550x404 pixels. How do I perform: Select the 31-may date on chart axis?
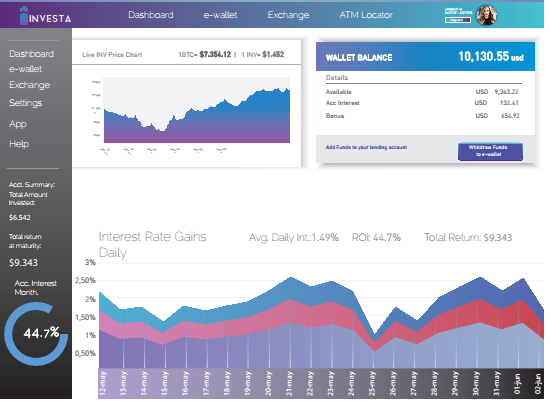497,384
